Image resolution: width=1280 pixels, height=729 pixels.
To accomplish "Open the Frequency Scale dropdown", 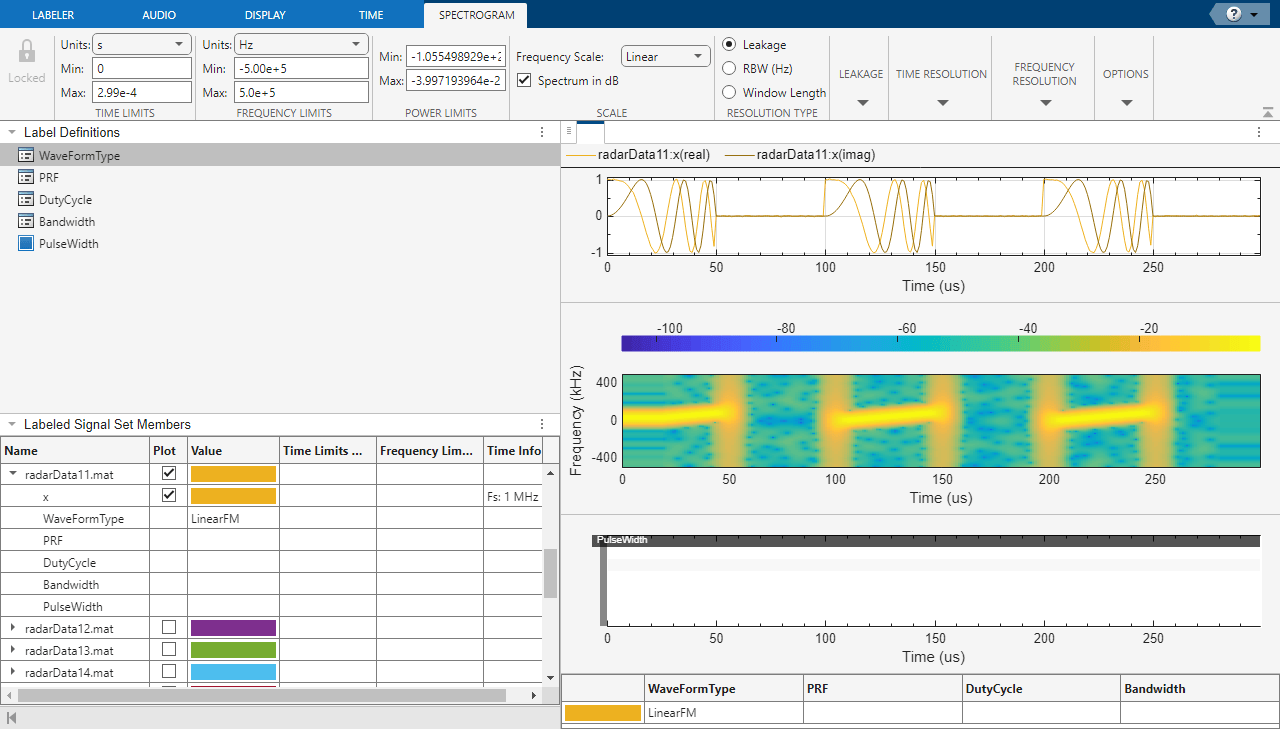I will click(x=666, y=57).
